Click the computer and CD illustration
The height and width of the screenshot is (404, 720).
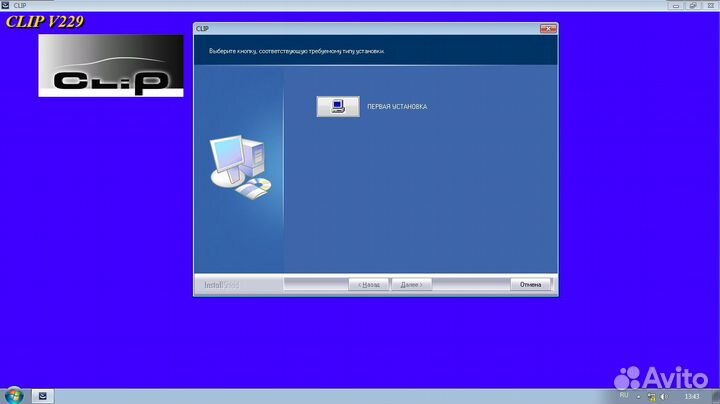click(240, 167)
